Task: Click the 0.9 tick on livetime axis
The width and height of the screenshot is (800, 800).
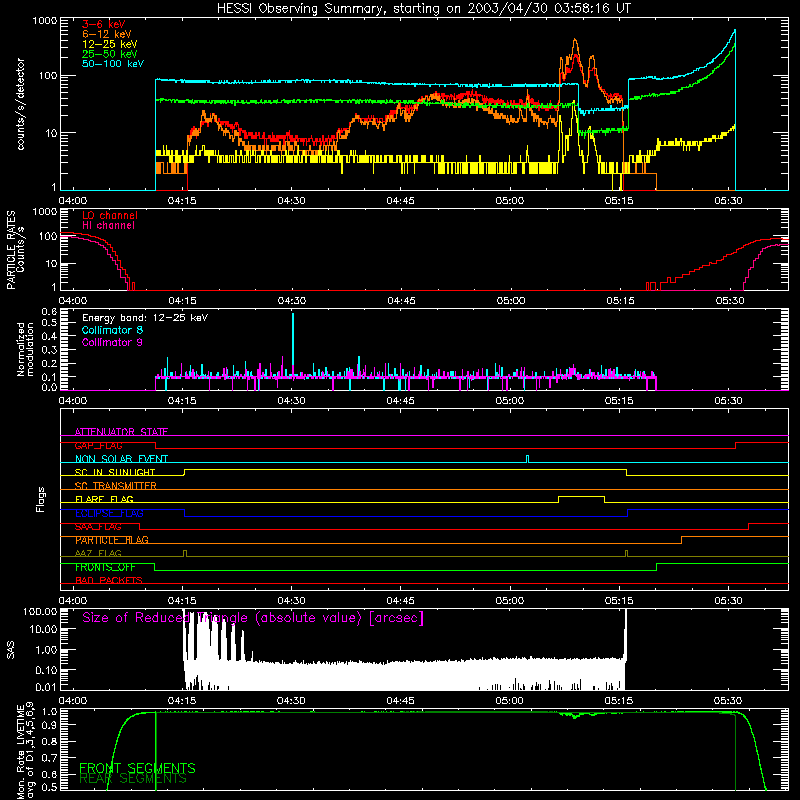Action: (49, 724)
